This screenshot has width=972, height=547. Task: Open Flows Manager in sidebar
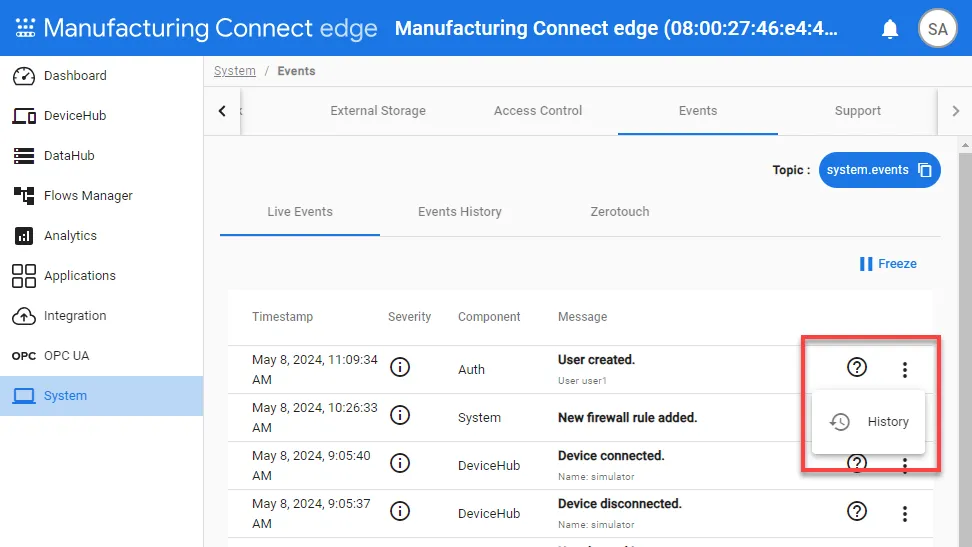pyautogui.click(x=102, y=195)
